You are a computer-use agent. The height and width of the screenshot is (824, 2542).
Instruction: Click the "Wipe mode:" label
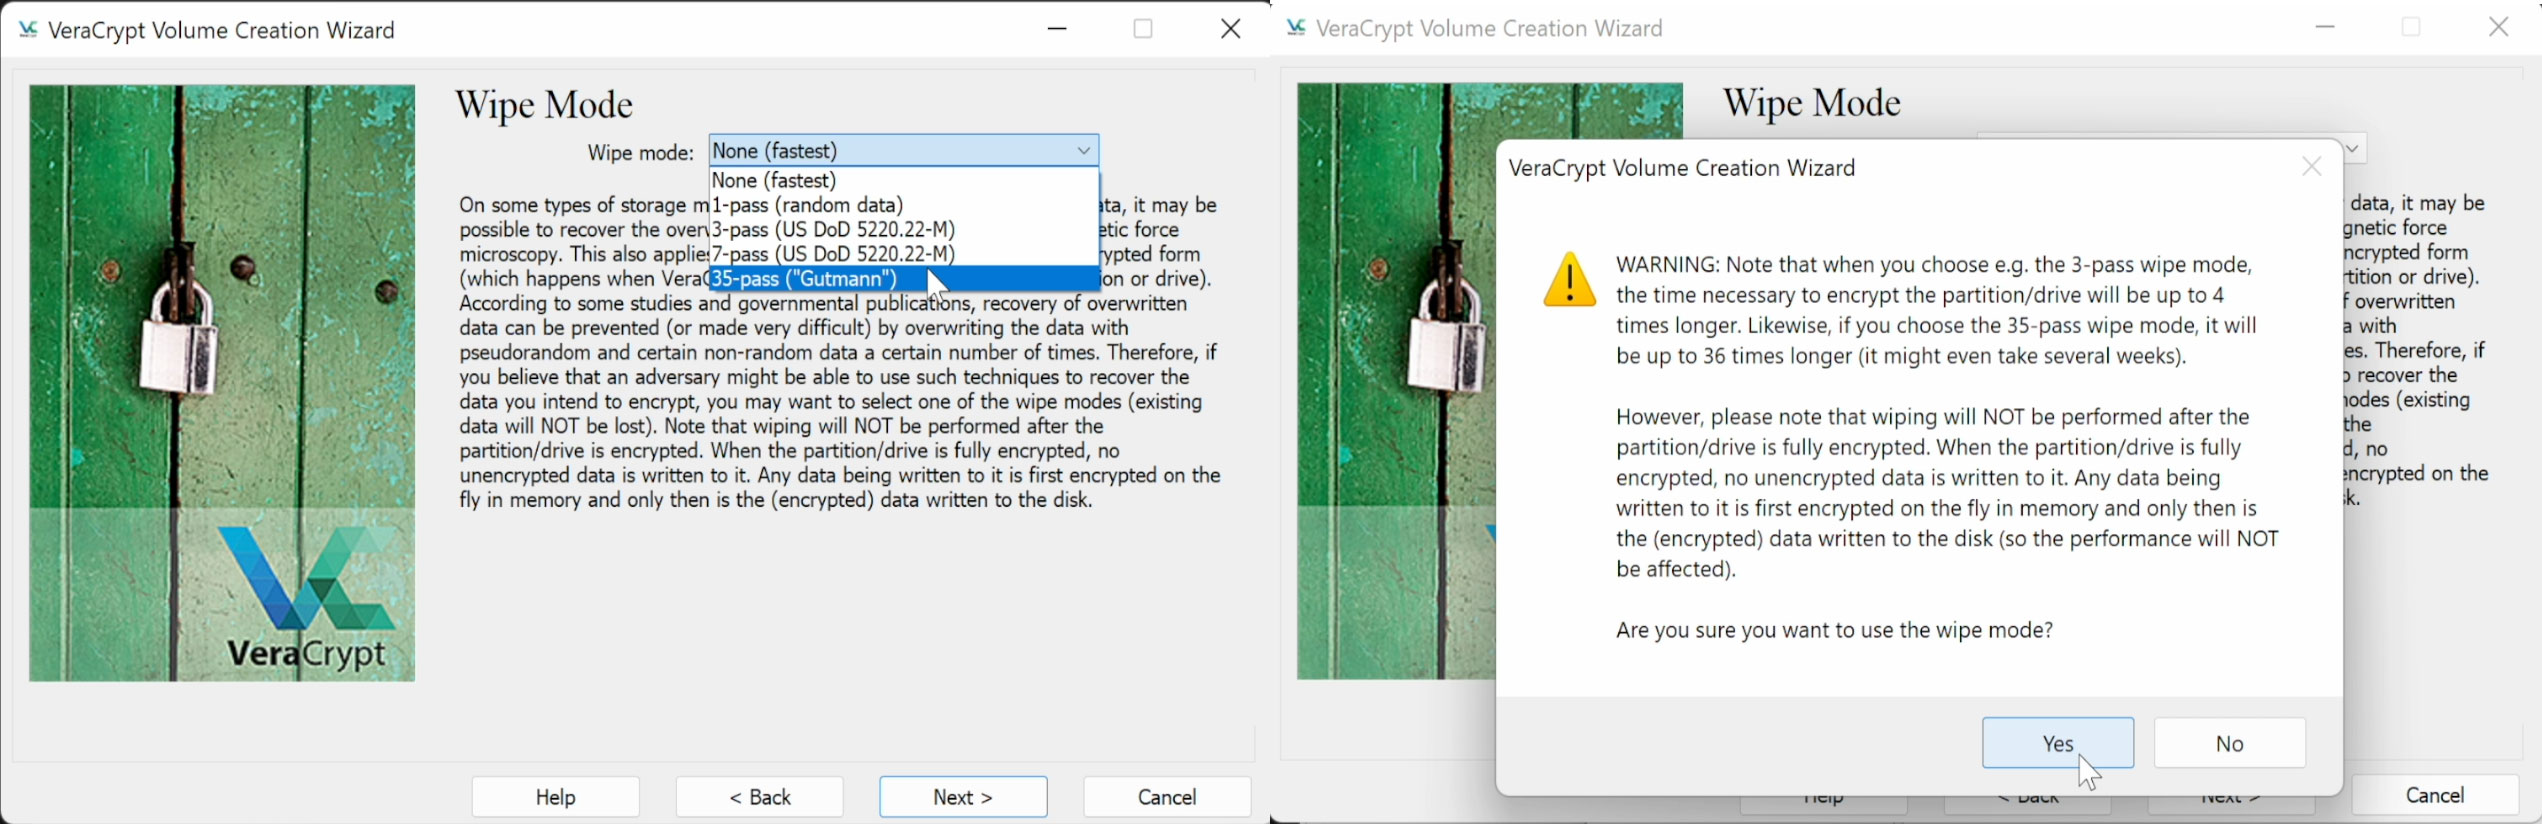click(x=640, y=153)
